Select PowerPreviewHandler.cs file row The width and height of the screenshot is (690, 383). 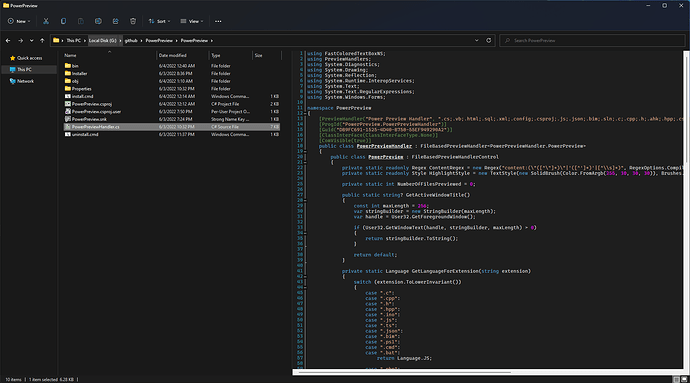click(172, 127)
